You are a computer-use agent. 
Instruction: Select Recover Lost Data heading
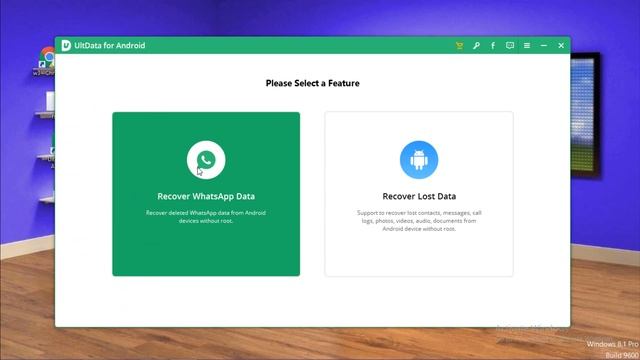[419, 196]
